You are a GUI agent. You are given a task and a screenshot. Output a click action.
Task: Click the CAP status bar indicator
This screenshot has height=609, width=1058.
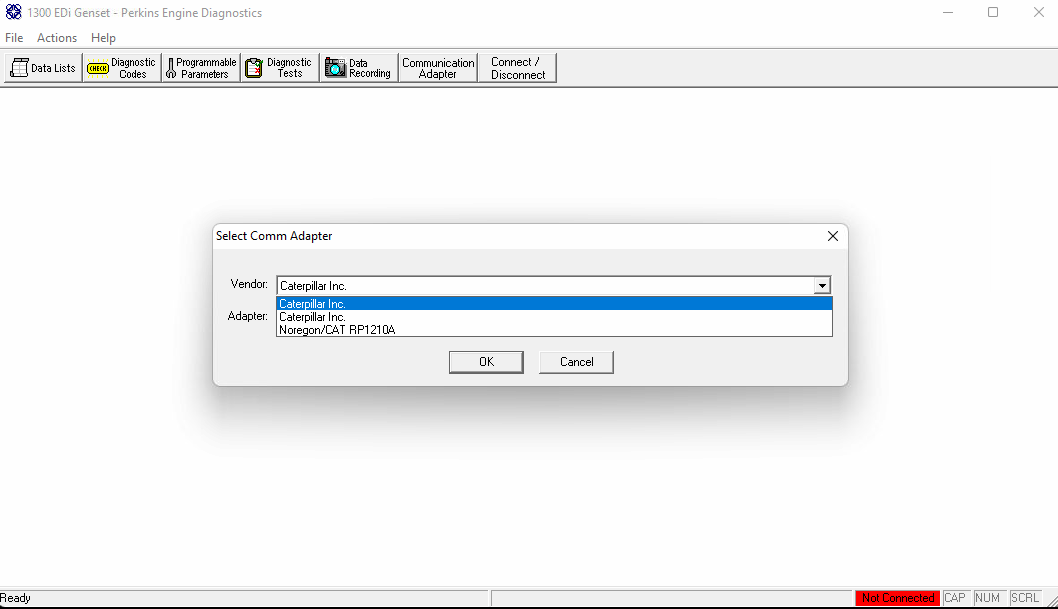(x=955, y=598)
